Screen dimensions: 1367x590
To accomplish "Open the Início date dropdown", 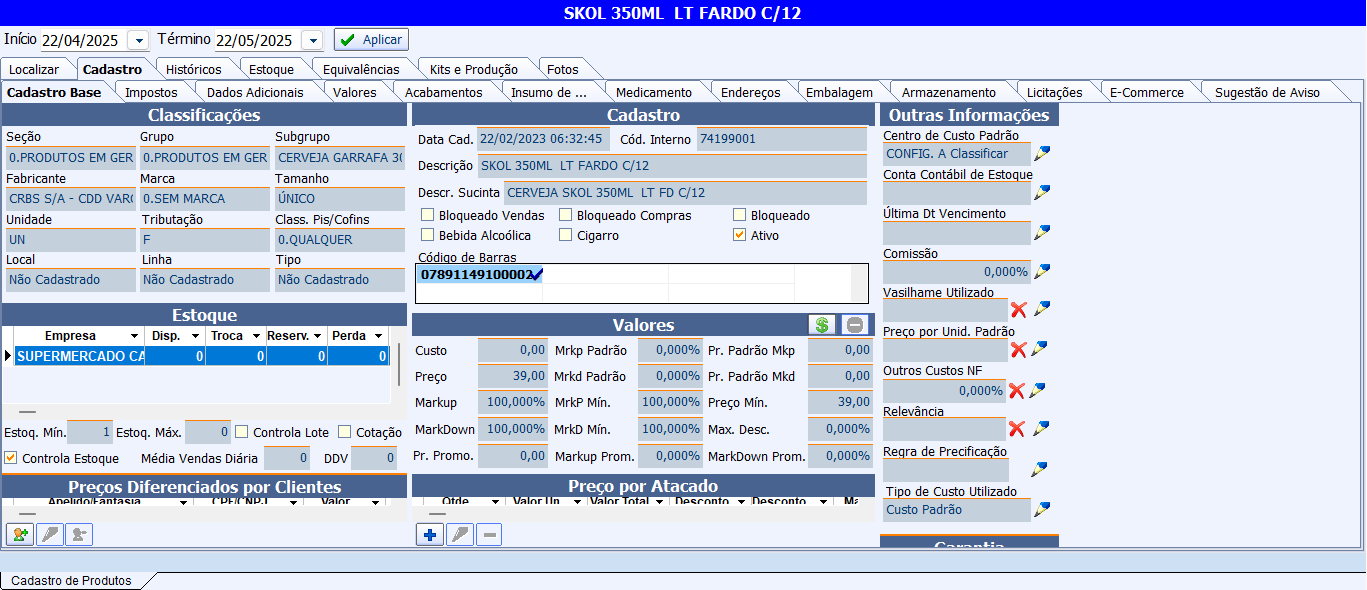I will pos(138,40).
